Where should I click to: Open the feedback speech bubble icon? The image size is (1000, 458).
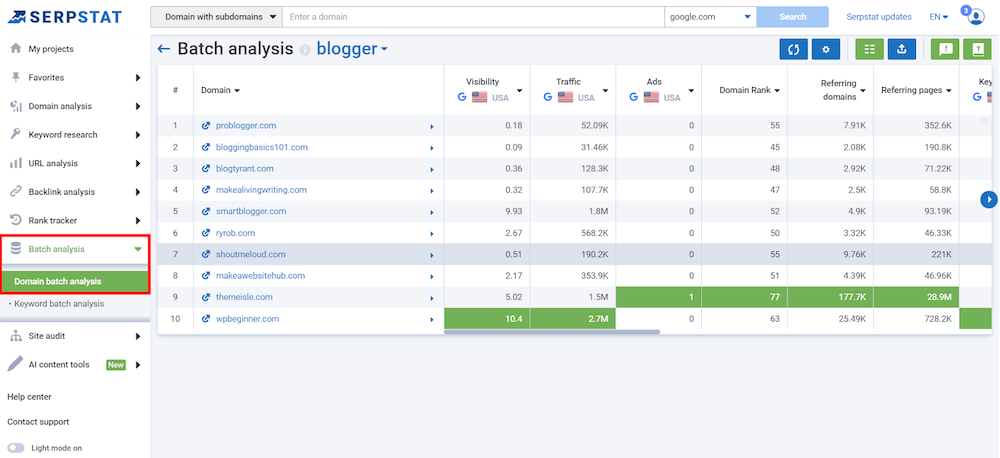[x=945, y=49]
